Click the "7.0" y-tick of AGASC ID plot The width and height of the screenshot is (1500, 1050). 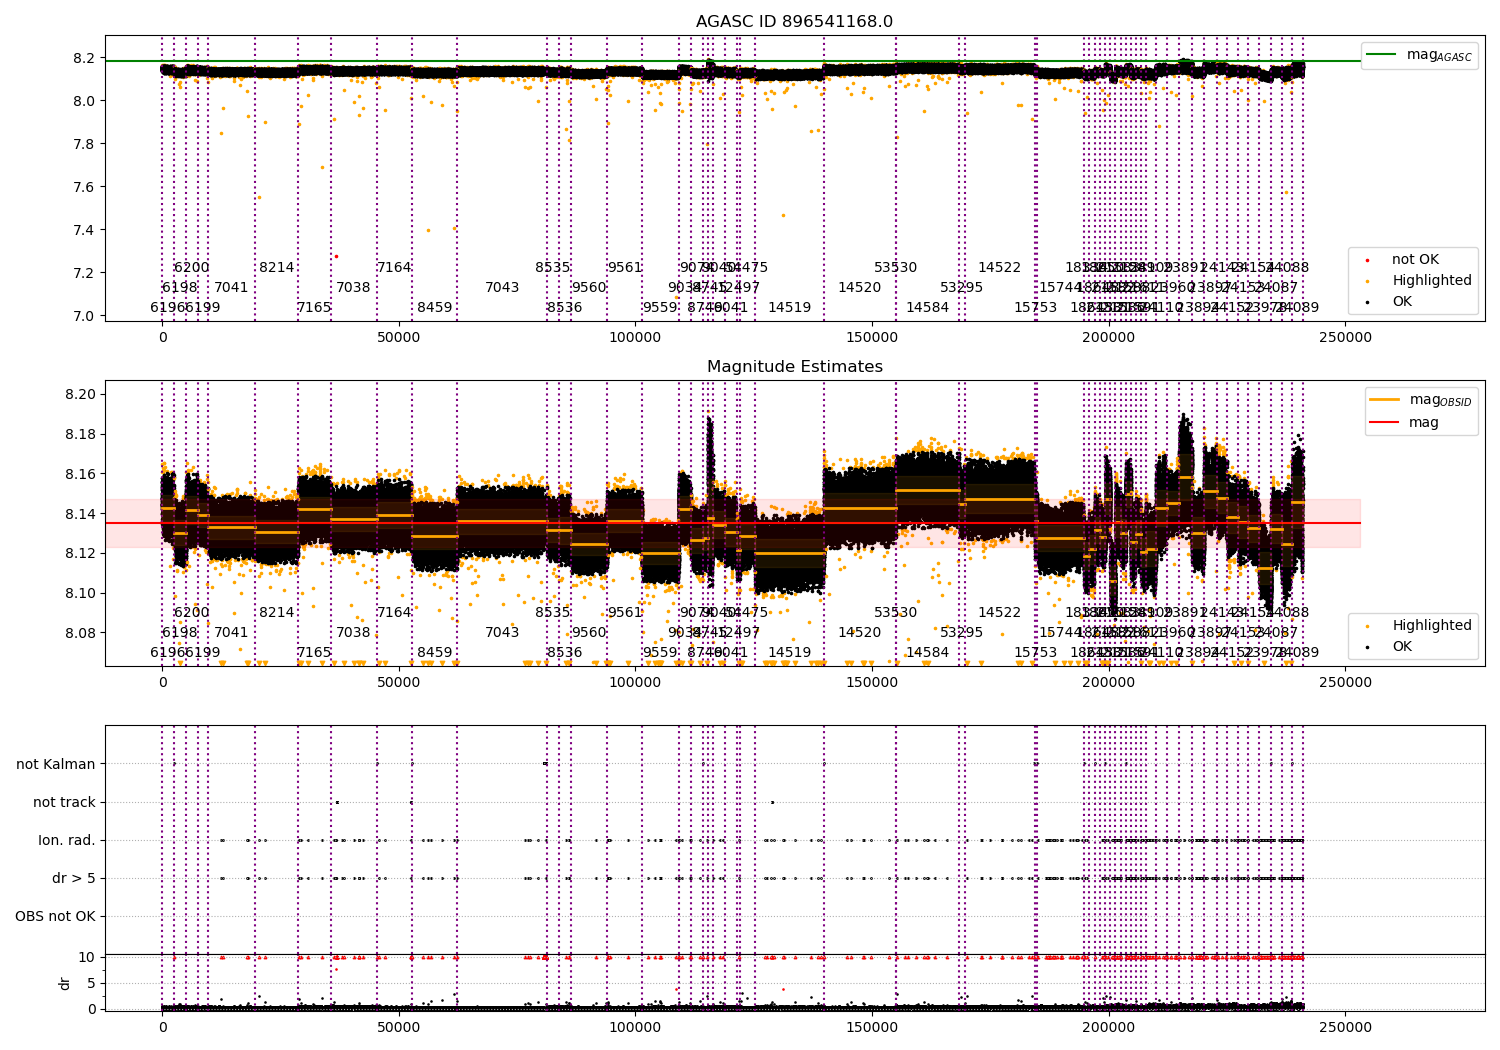click(84, 316)
